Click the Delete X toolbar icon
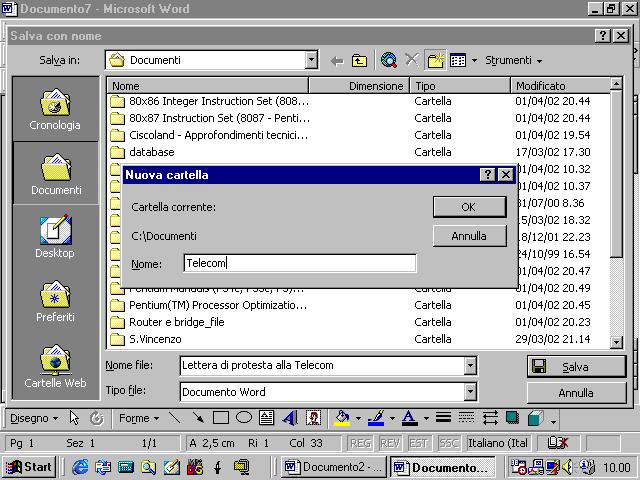The width and height of the screenshot is (640, 480). click(411, 60)
